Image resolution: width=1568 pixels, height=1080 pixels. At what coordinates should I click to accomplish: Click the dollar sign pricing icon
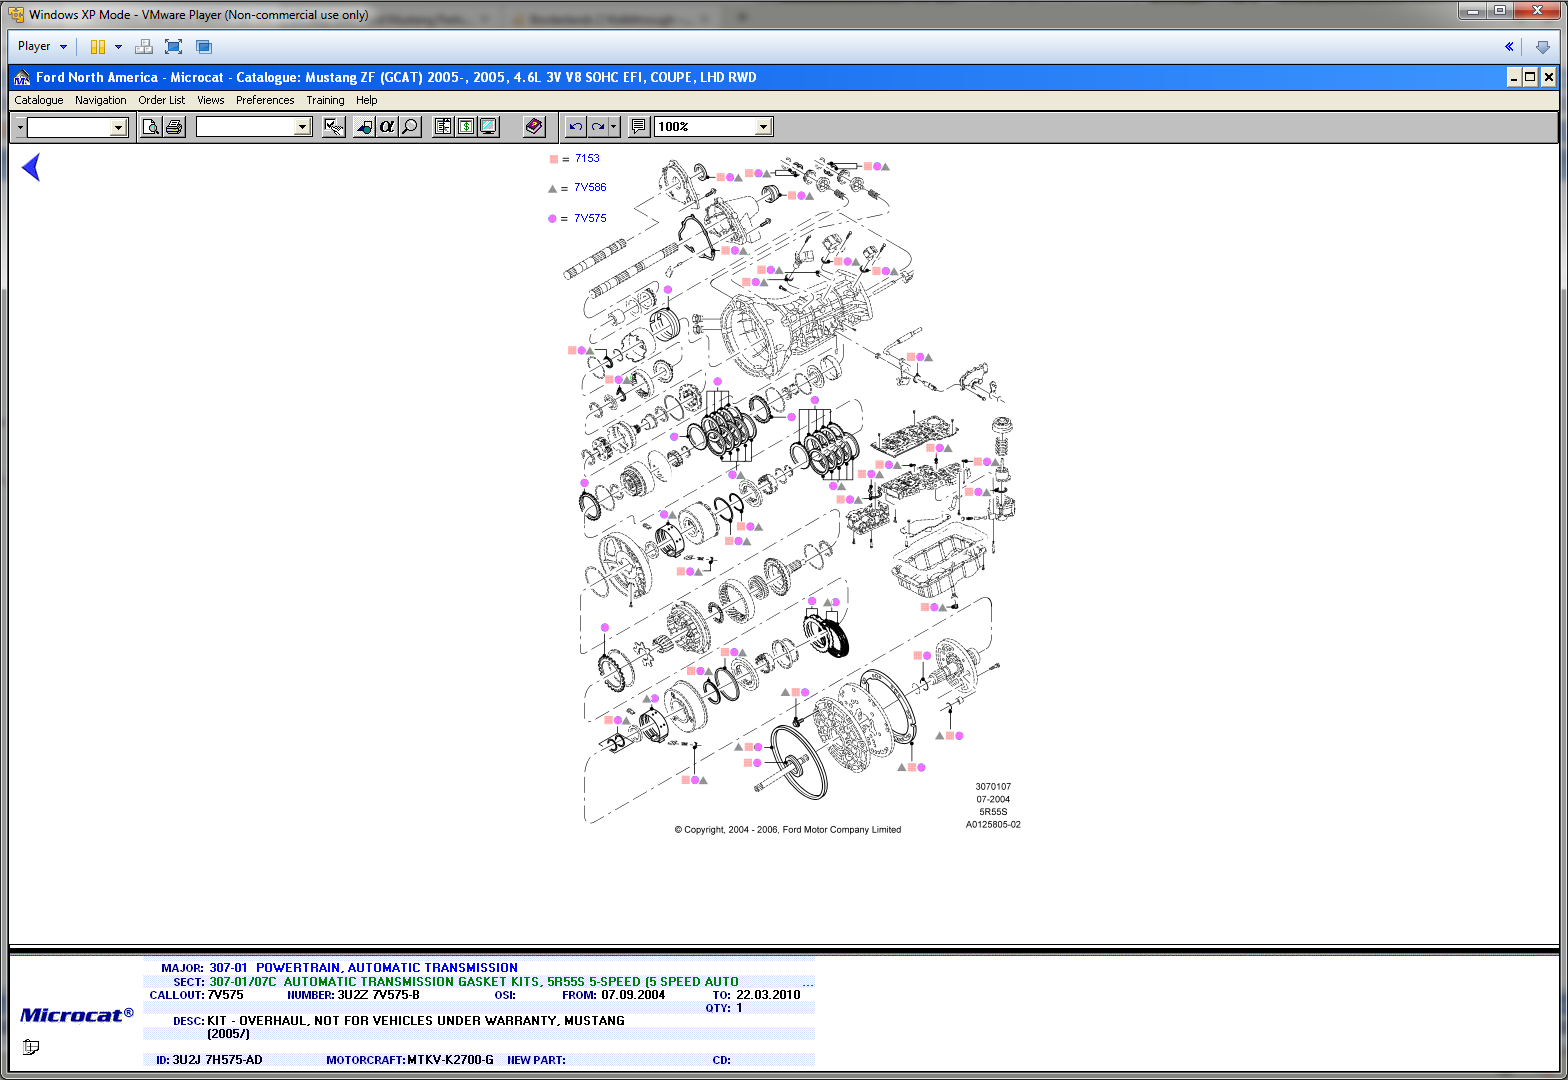(x=466, y=127)
